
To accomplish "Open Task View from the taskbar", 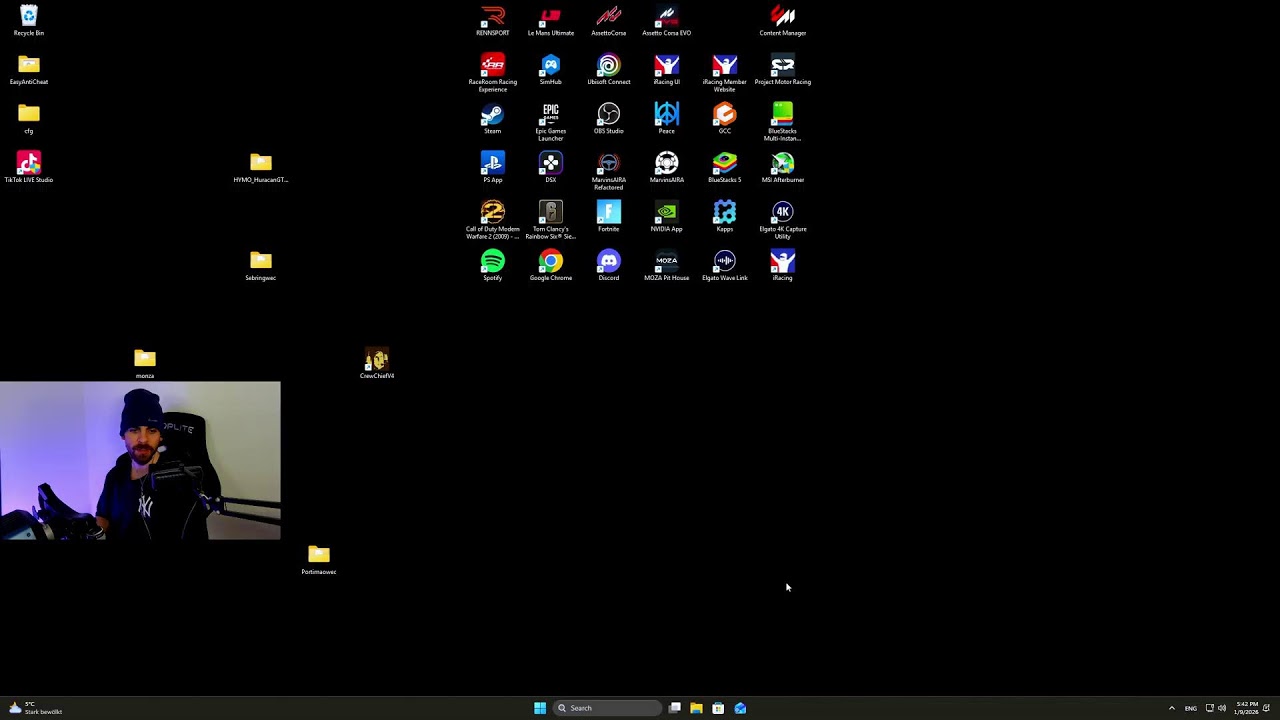I will (675, 708).
